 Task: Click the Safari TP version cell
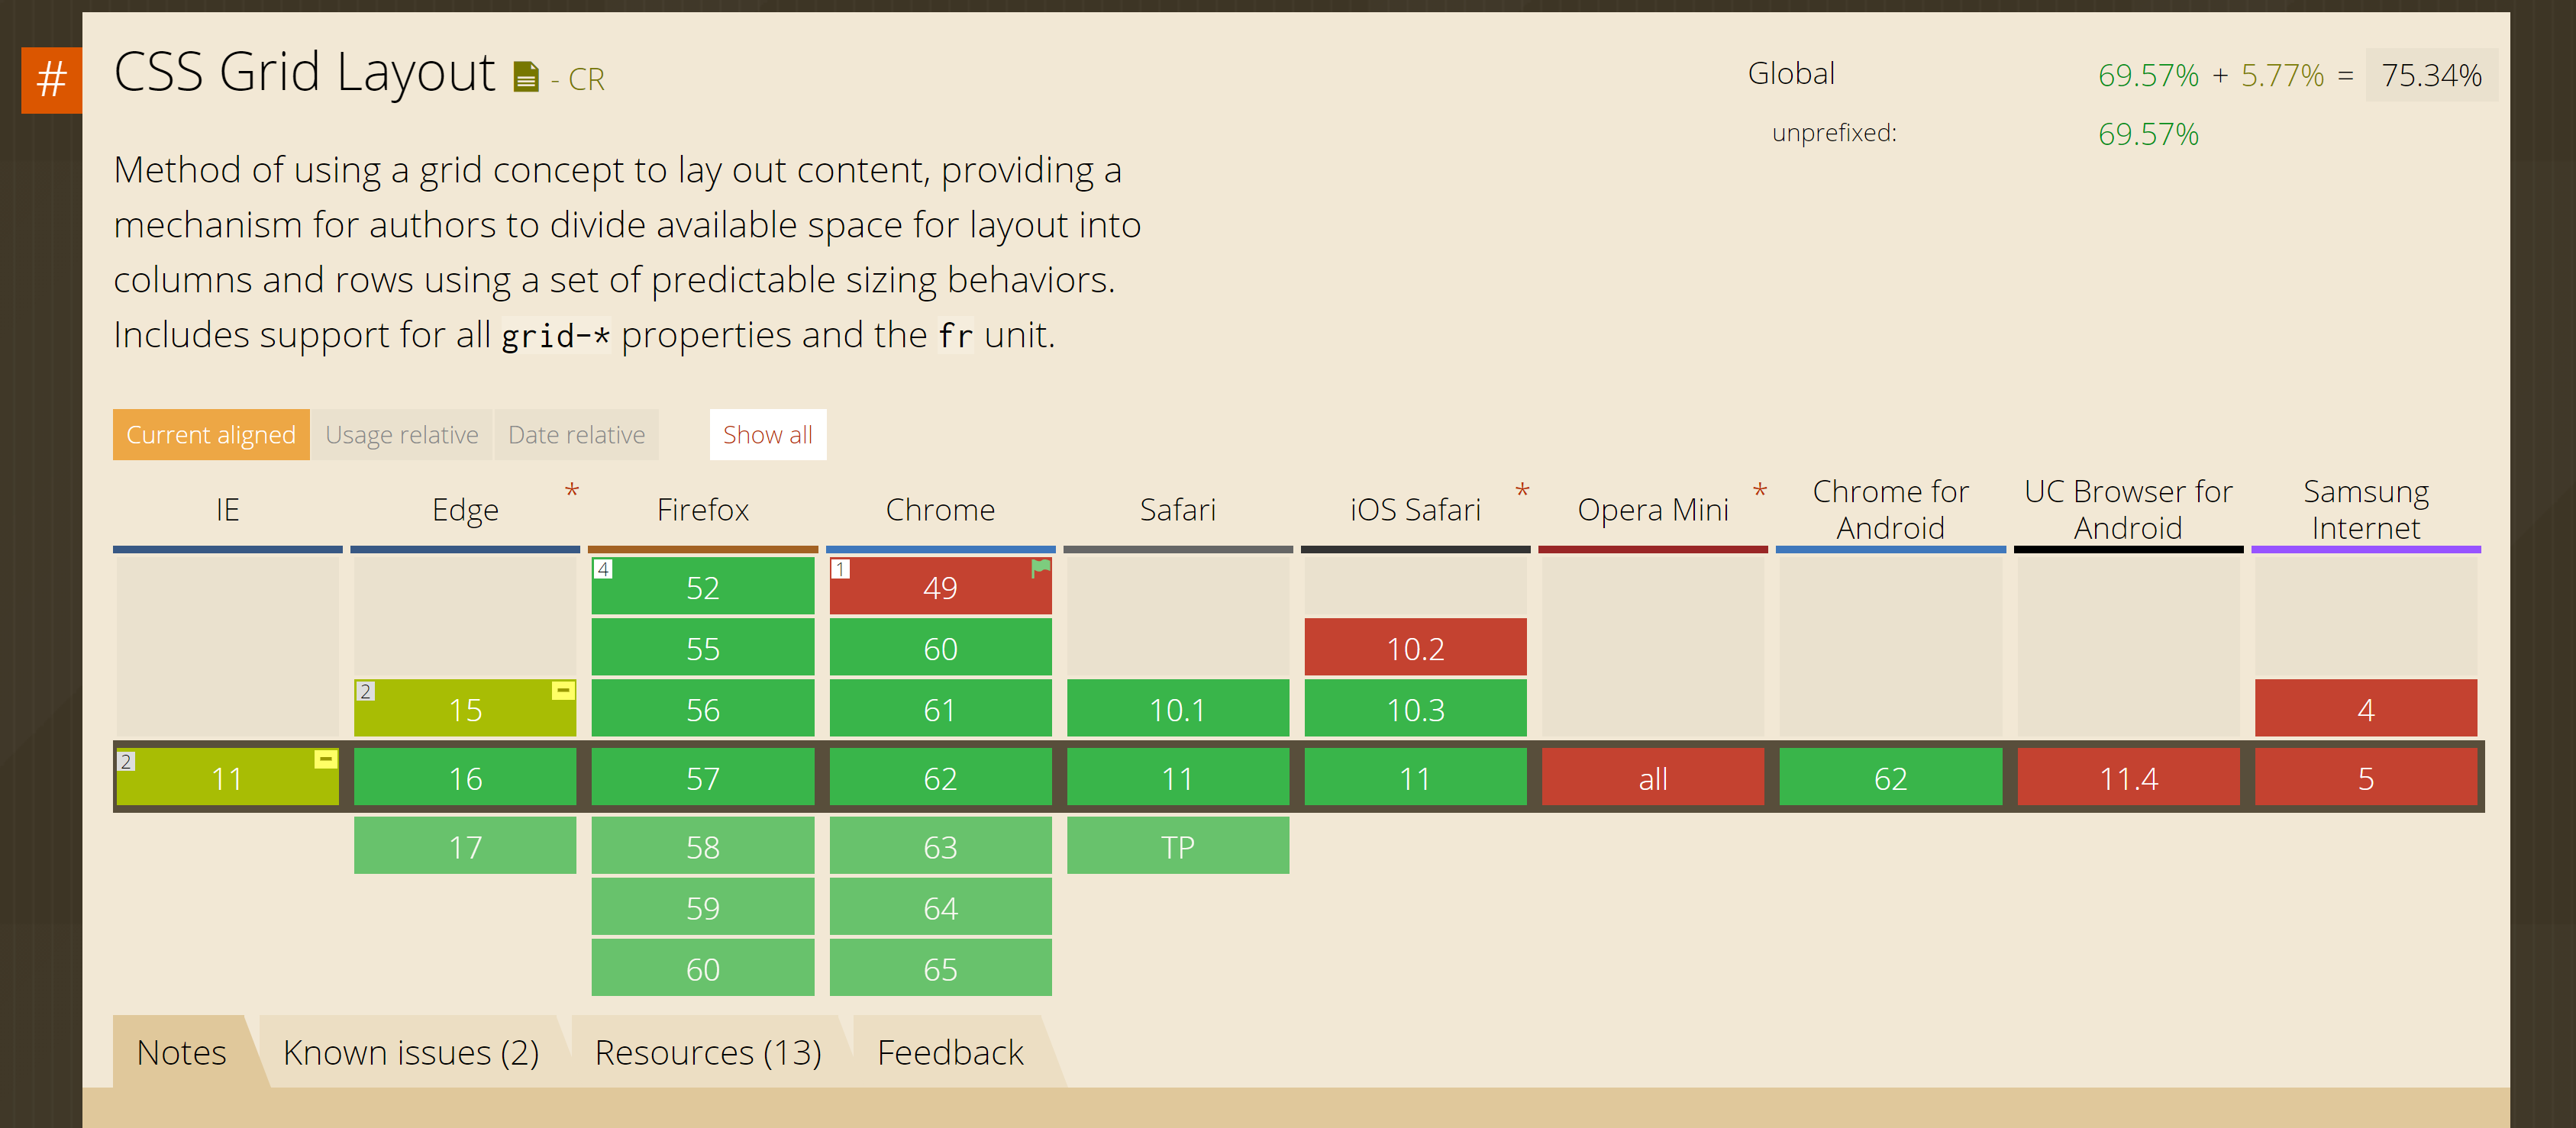[x=1177, y=846]
